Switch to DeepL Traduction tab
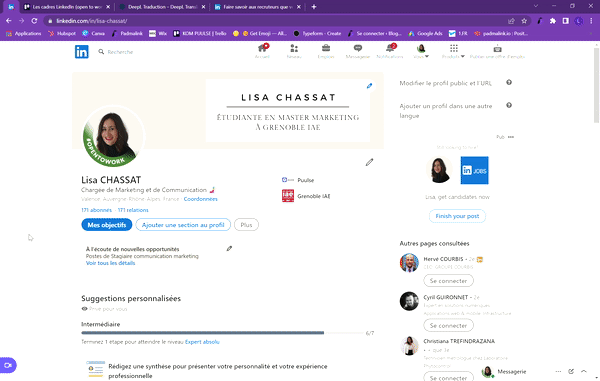600x381 pixels. tap(162, 7)
